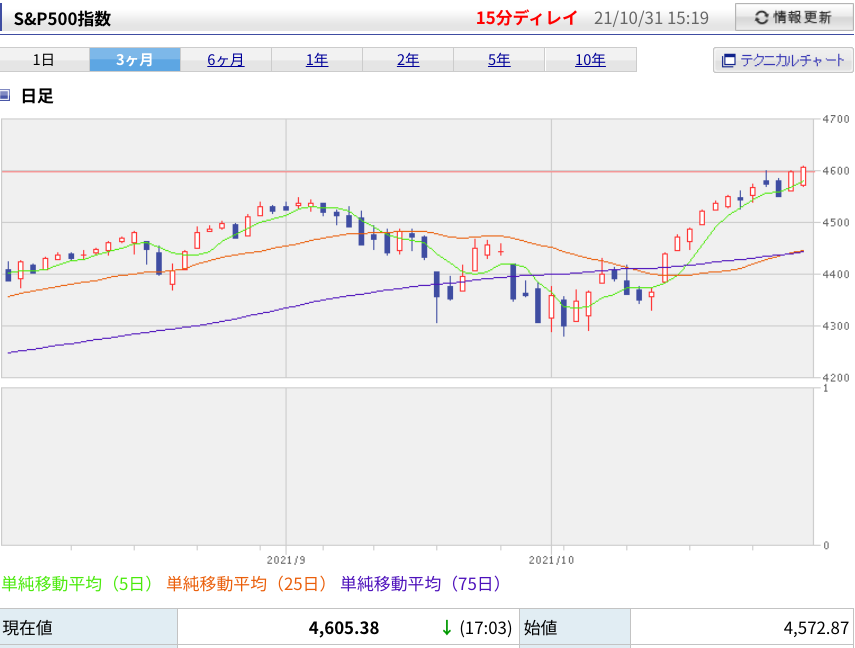Click the window icon beside テクニカルチャート

728,61
